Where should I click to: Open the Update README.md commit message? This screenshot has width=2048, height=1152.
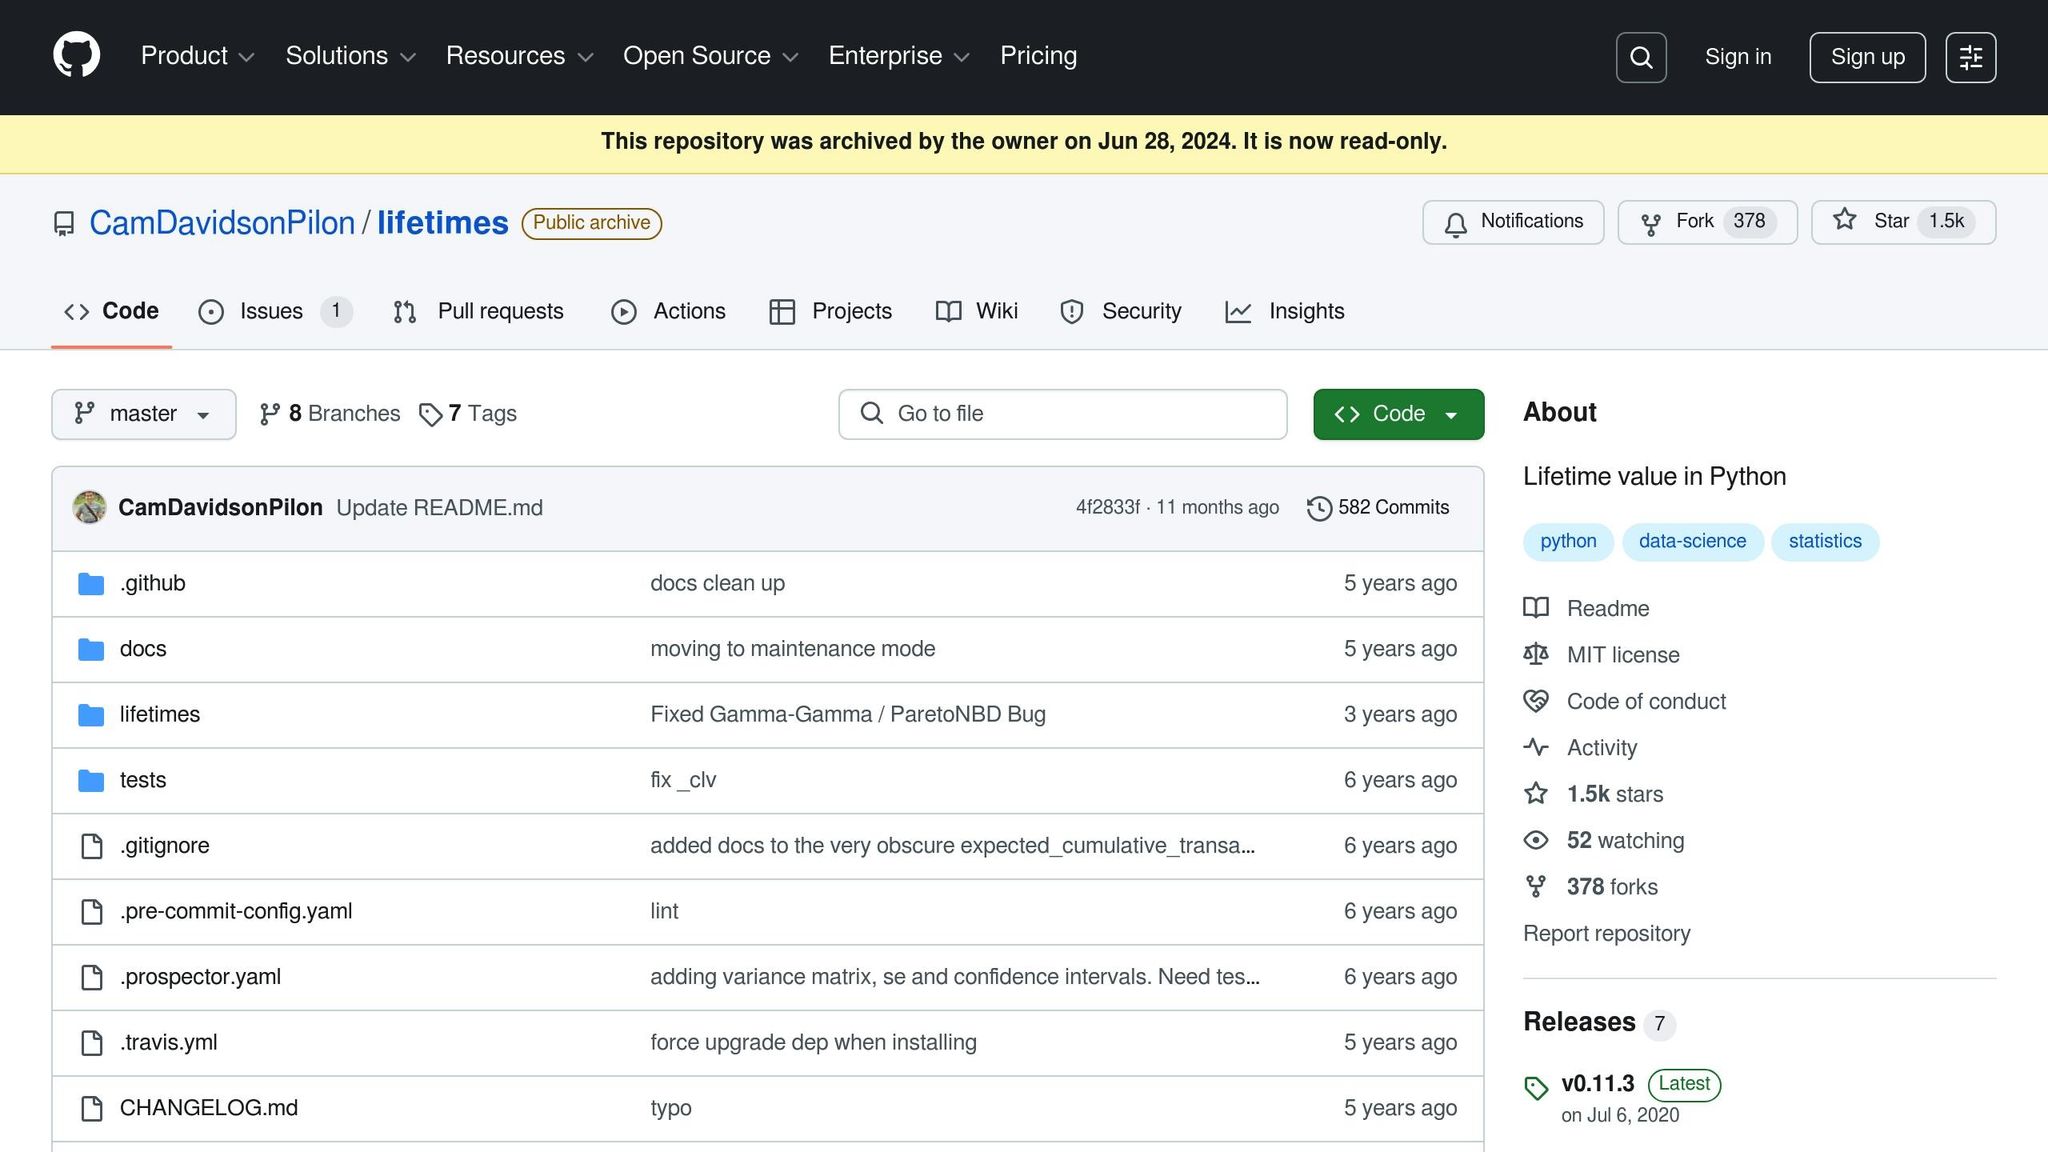click(x=439, y=508)
